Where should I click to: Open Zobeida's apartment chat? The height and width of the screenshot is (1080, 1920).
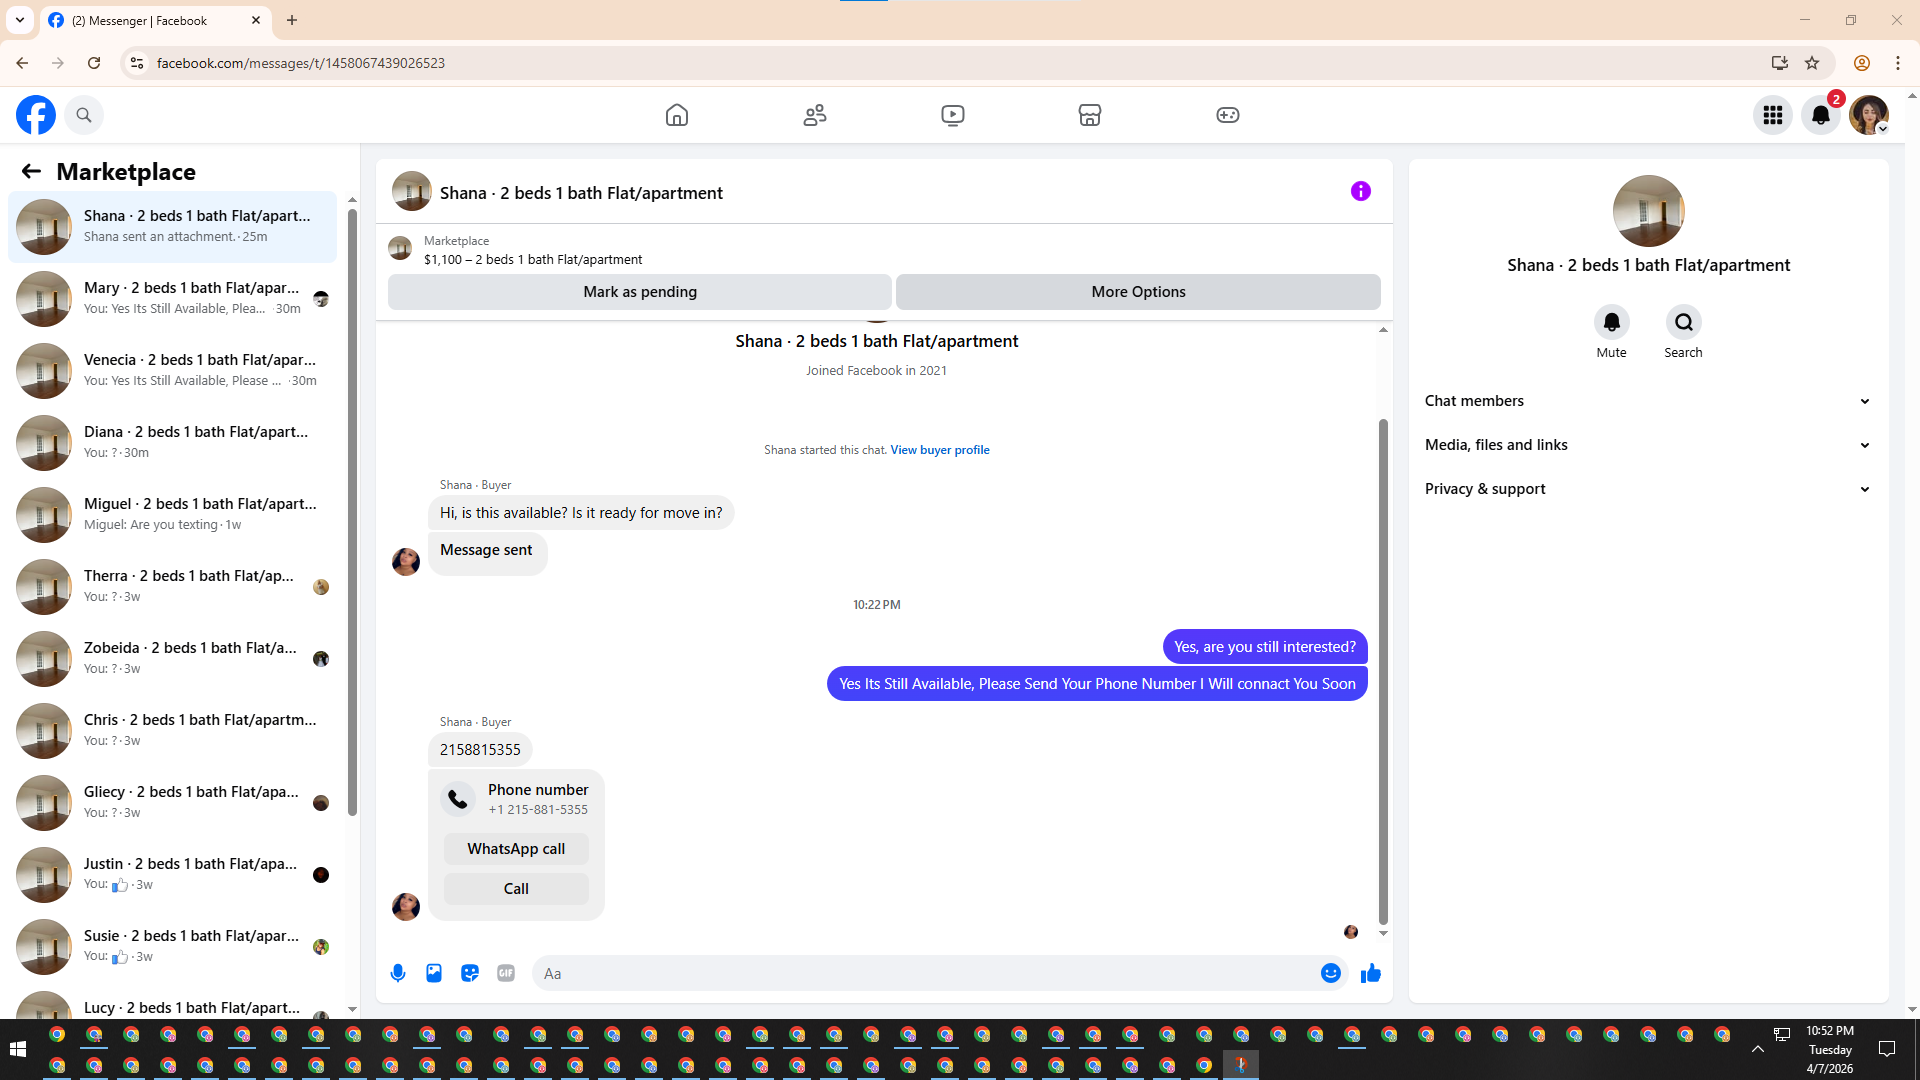tap(173, 659)
